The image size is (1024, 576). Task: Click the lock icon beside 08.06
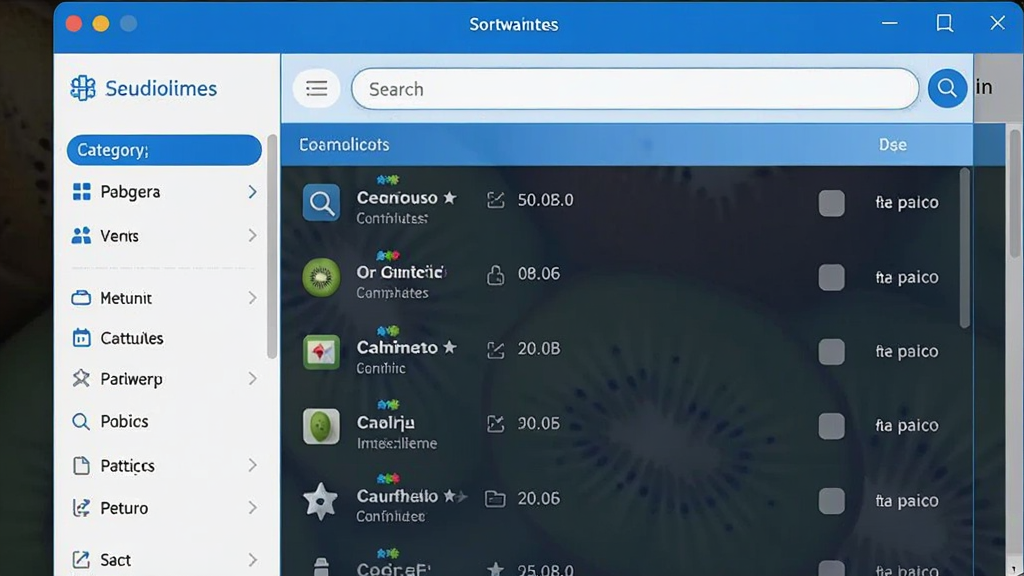point(496,275)
